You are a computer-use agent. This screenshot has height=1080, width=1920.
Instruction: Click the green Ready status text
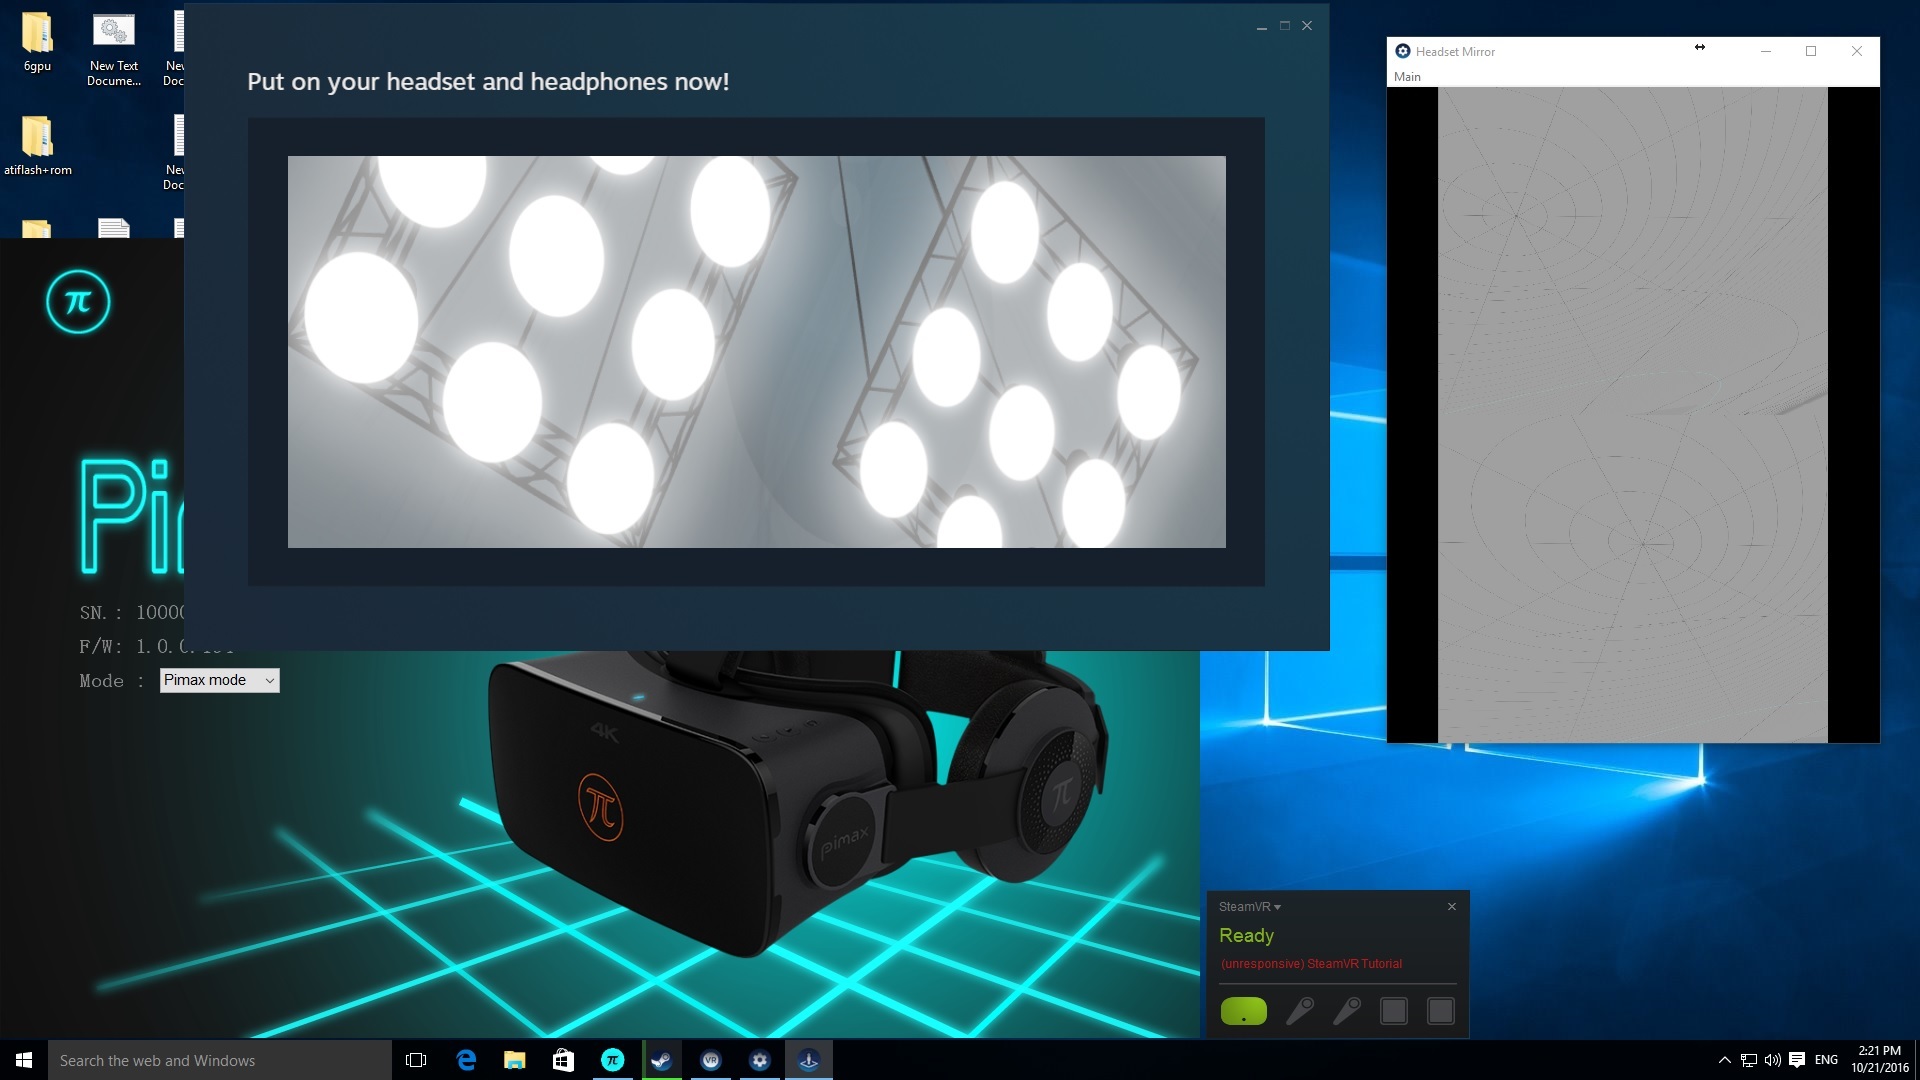(x=1246, y=936)
